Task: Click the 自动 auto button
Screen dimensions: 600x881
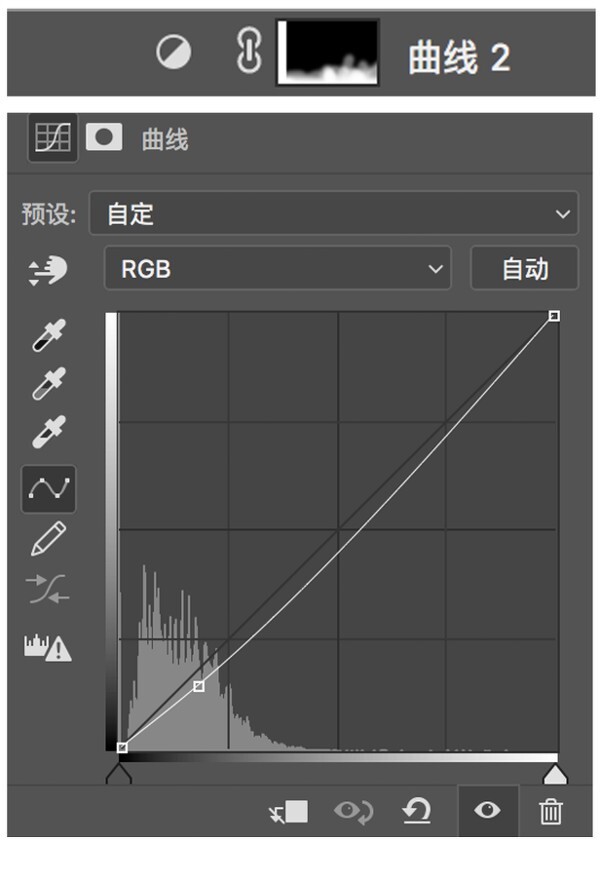Action: 524,269
